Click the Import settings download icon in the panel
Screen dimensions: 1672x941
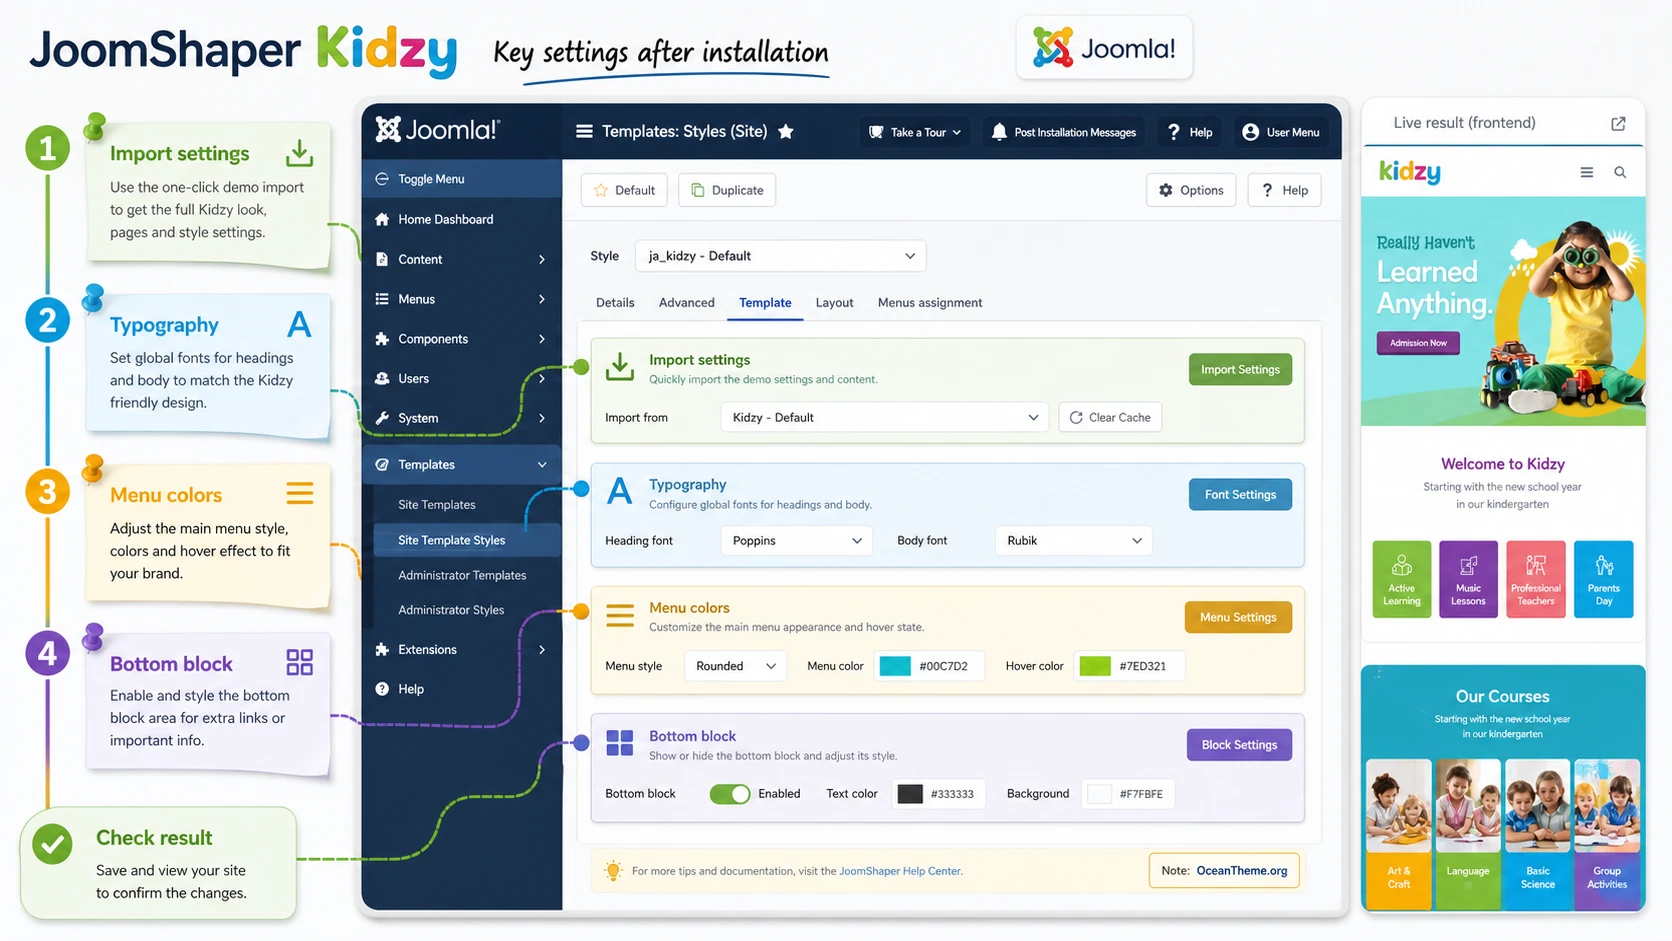click(x=620, y=367)
